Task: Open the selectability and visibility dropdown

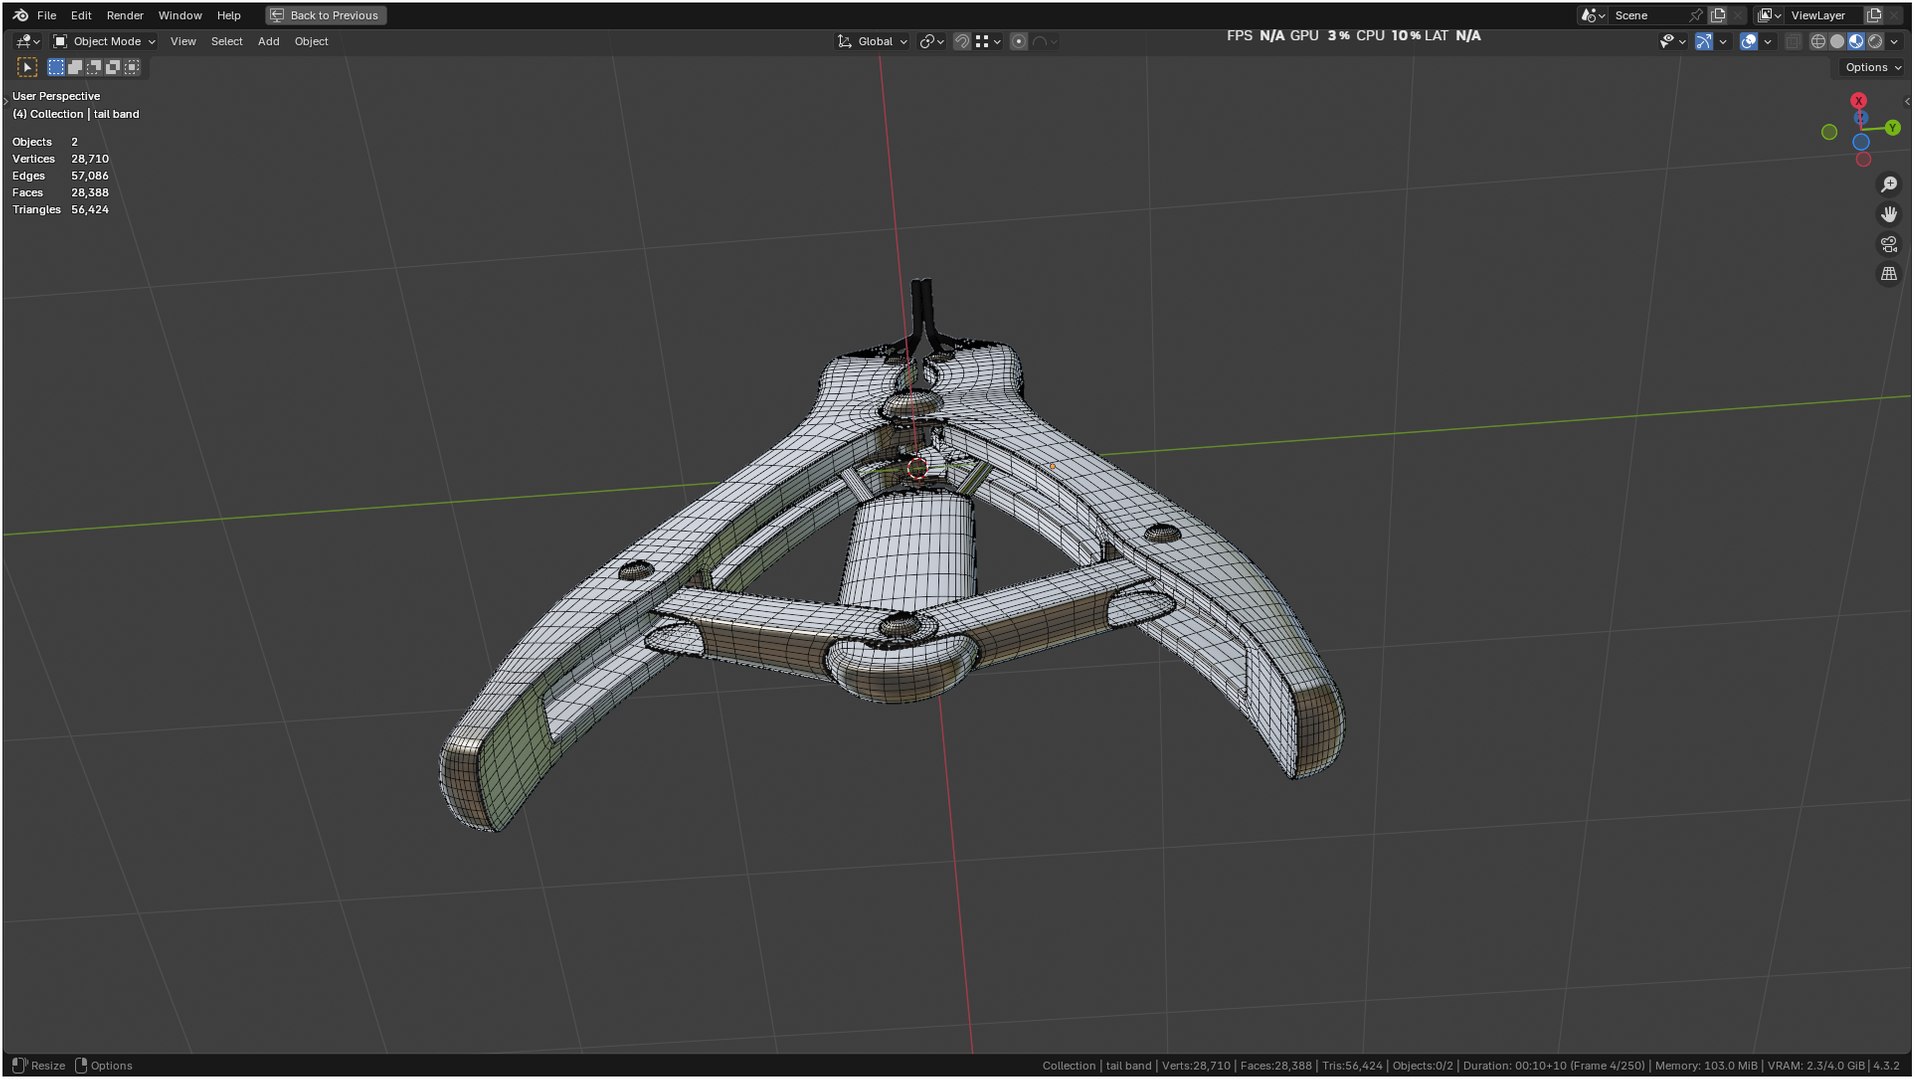Action: point(1672,41)
